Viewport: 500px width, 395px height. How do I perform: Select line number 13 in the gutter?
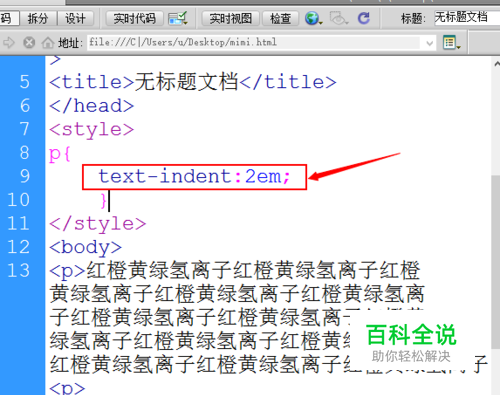point(19,270)
